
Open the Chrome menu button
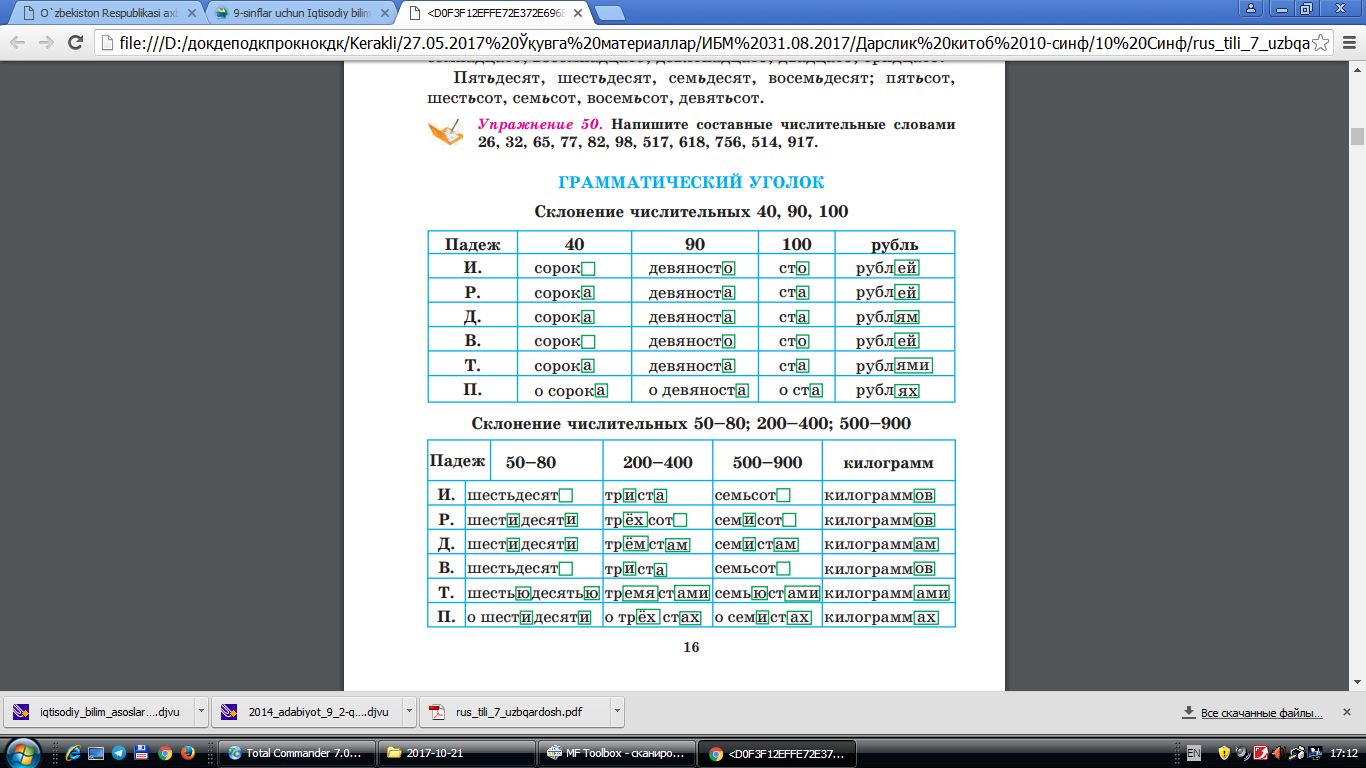[1349, 43]
